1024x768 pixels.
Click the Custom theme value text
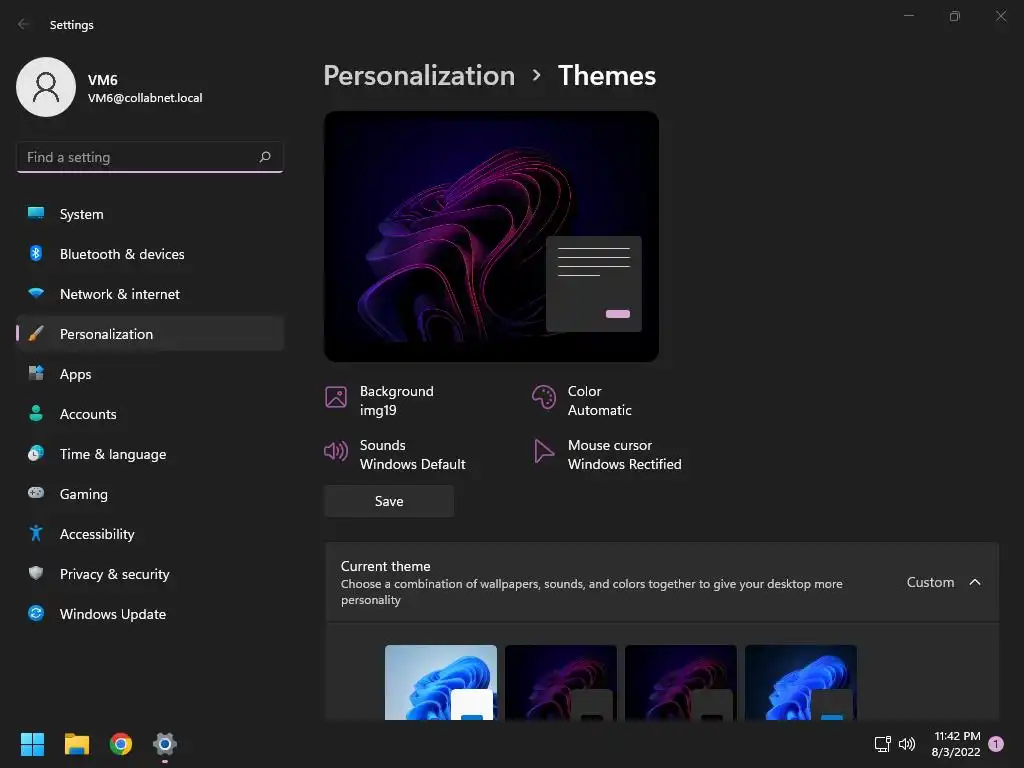pos(930,582)
